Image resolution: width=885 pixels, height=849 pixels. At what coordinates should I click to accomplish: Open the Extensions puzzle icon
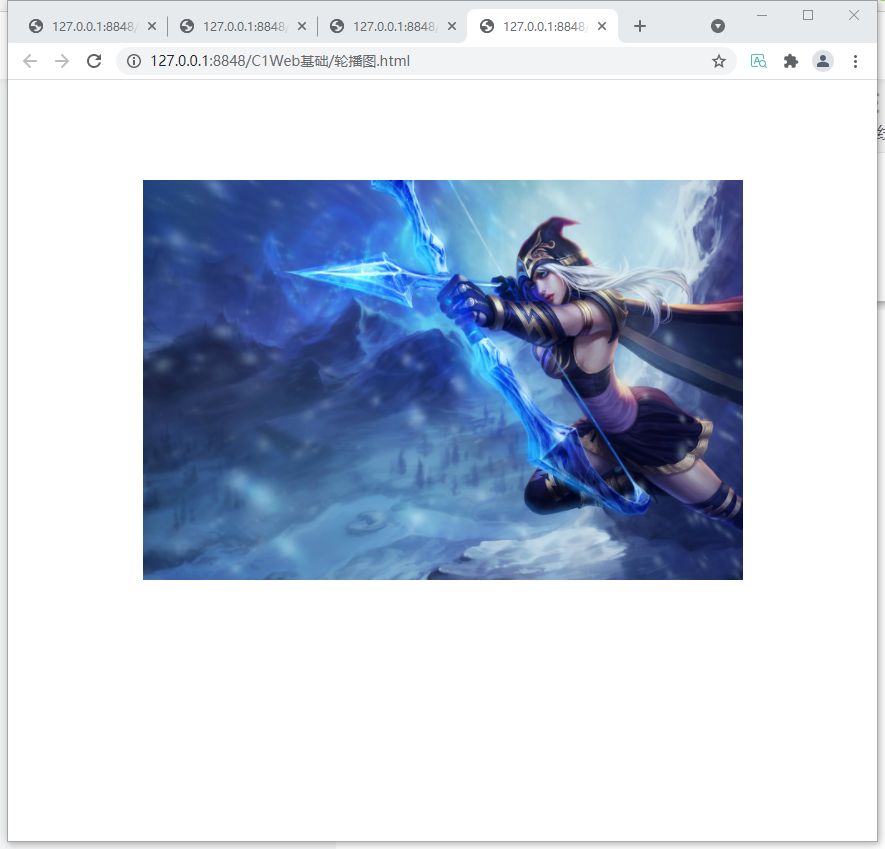pos(791,61)
